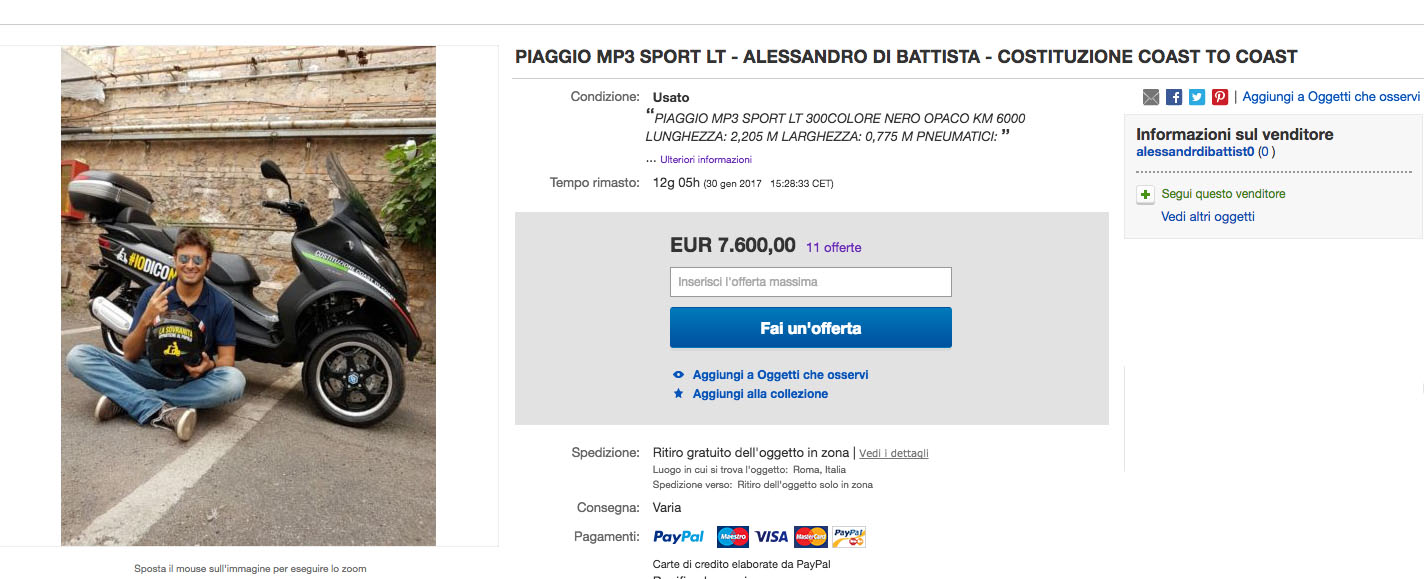Click top-right 'Aggiungi a Oggetti che osservi'

pos(1331,97)
